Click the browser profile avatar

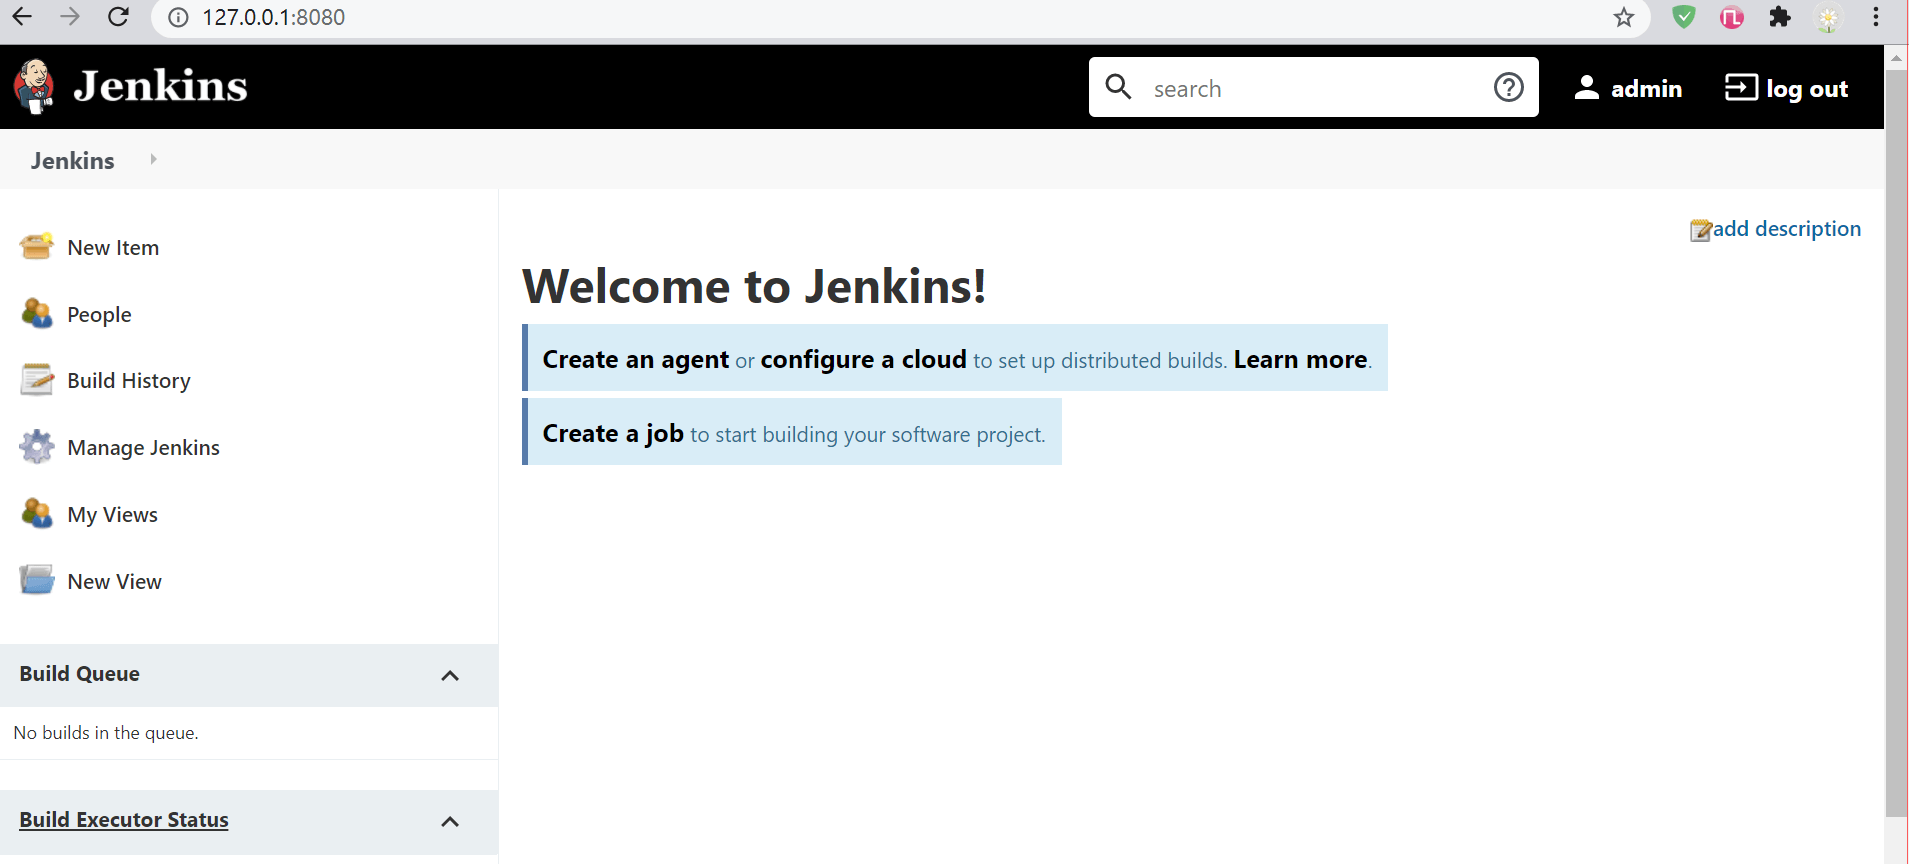(1828, 18)
